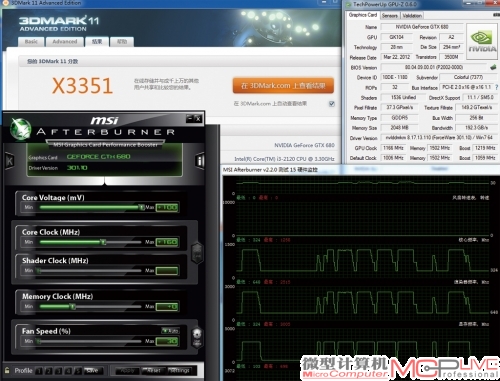The width and height of the screenshot is (500, 381).
Task: Click the GPU value GK104 in GPU-Z
Action: click(396, 37)
